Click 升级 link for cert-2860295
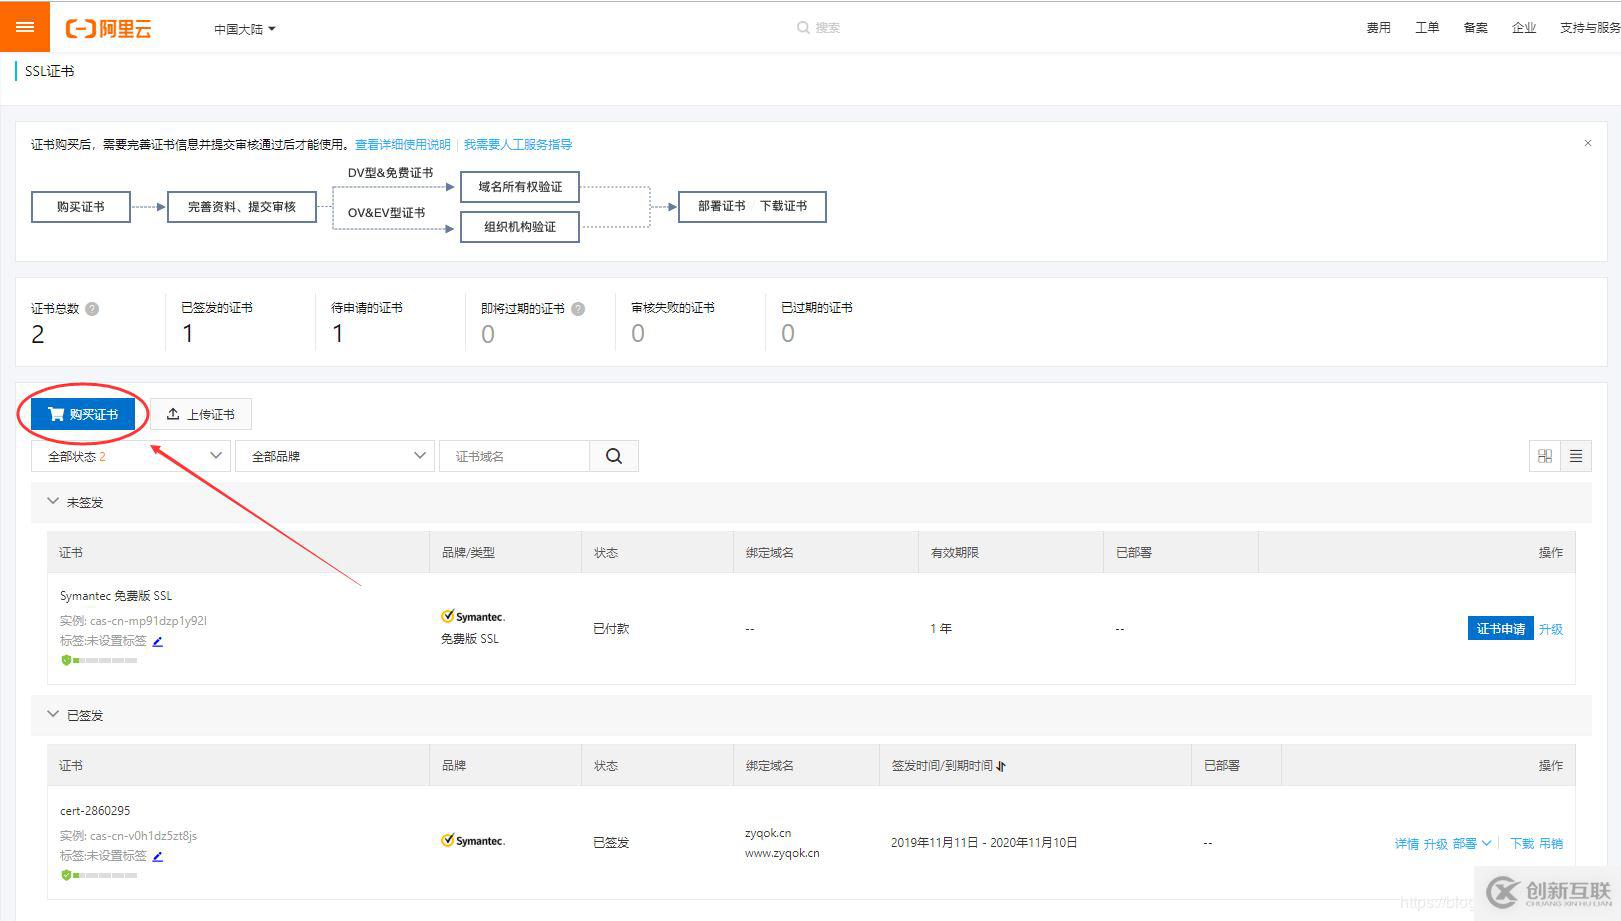This screenshot has width=1621, height=921. (x=1436, y=844)
